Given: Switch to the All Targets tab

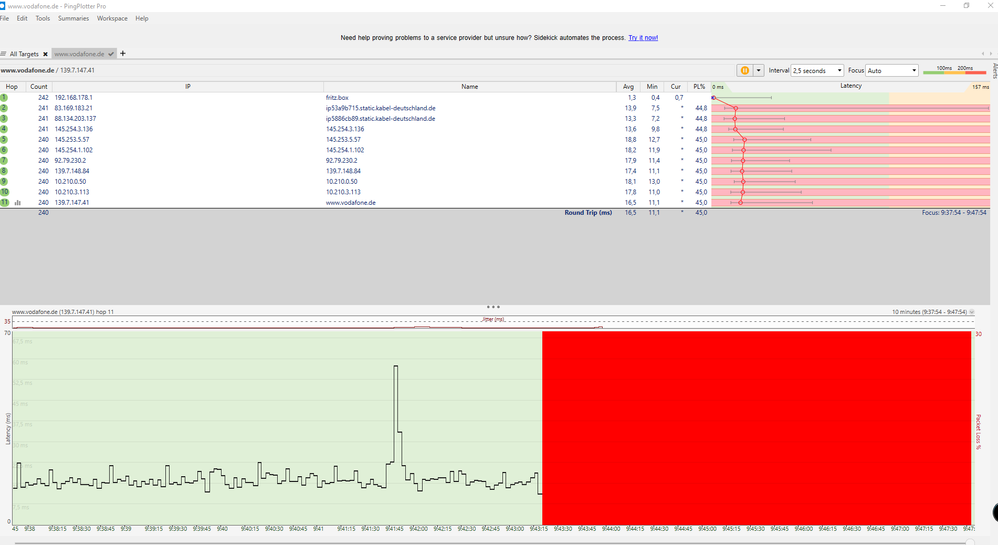Looking at the screenshot, I should tap(24, 54).
